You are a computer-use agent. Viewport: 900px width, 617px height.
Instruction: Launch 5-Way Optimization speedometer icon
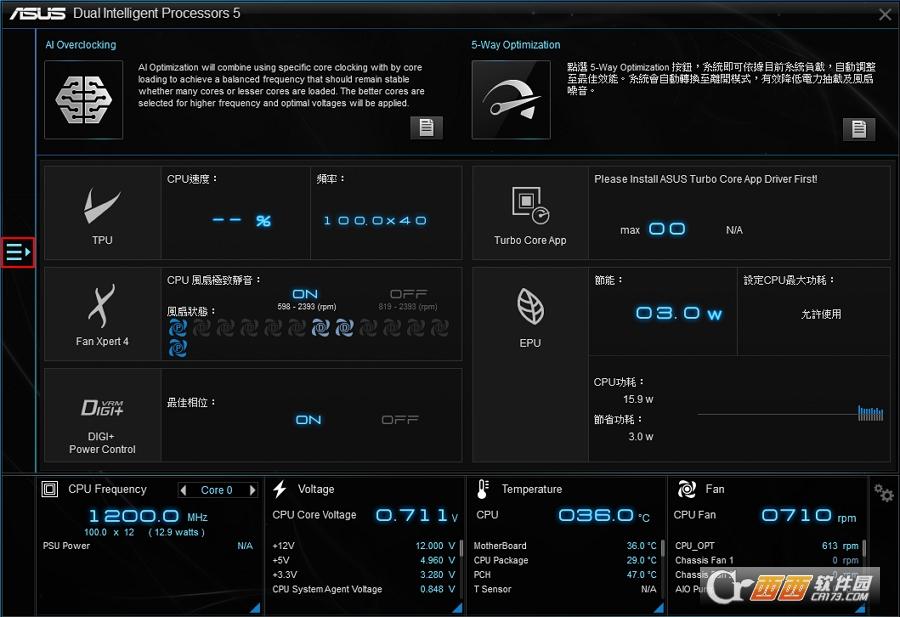coord(511,100)
